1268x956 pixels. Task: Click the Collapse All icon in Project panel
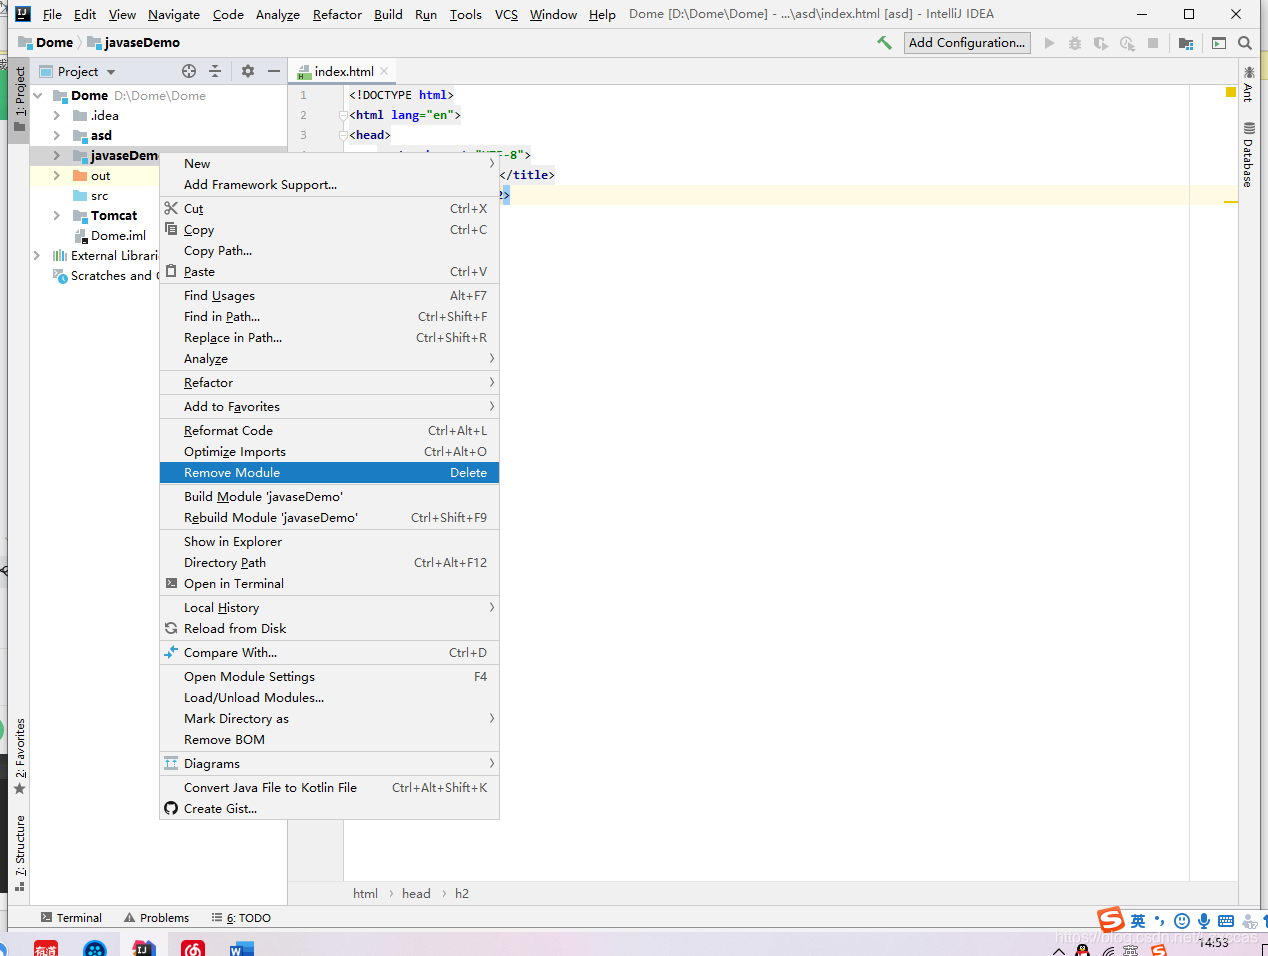(x=215, y=71)
